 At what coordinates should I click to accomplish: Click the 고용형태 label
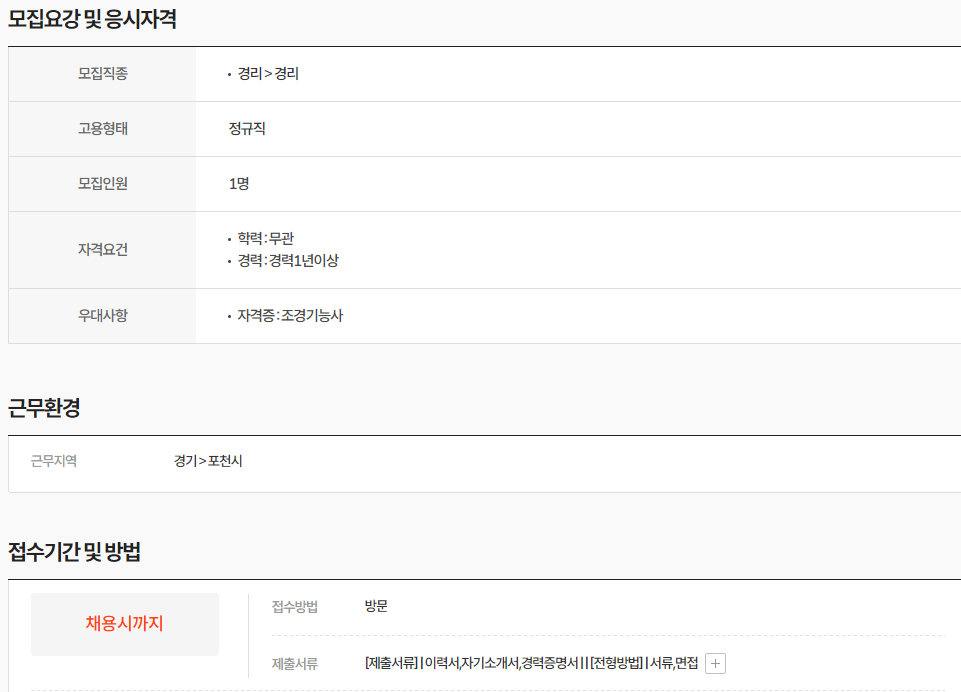(103, 129)
